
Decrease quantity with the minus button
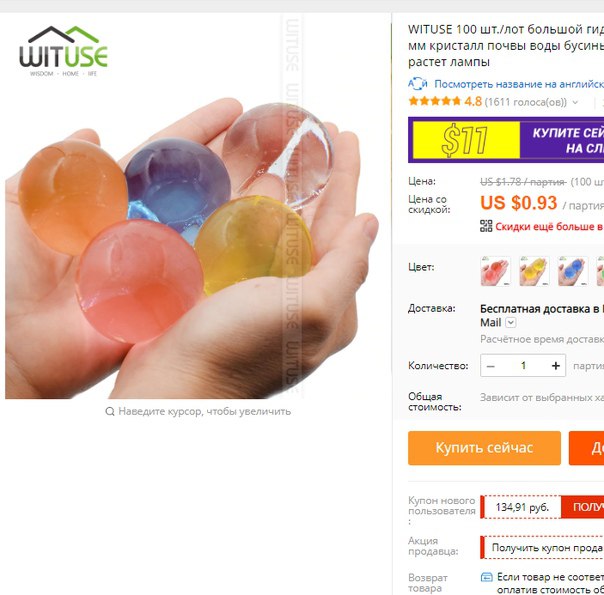click(490, 365)
